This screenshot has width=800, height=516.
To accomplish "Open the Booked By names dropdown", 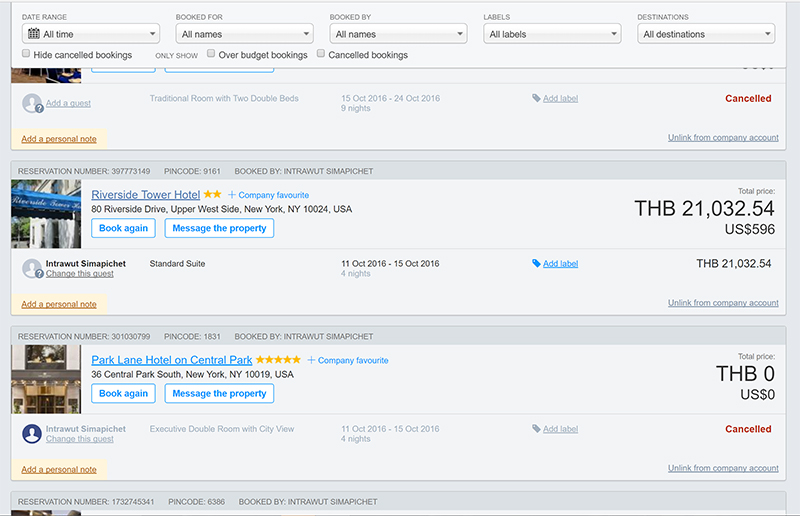I will 397,34.
